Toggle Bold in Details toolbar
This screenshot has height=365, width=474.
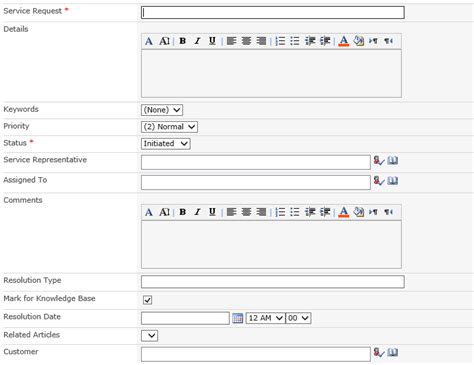click(183, 41)
